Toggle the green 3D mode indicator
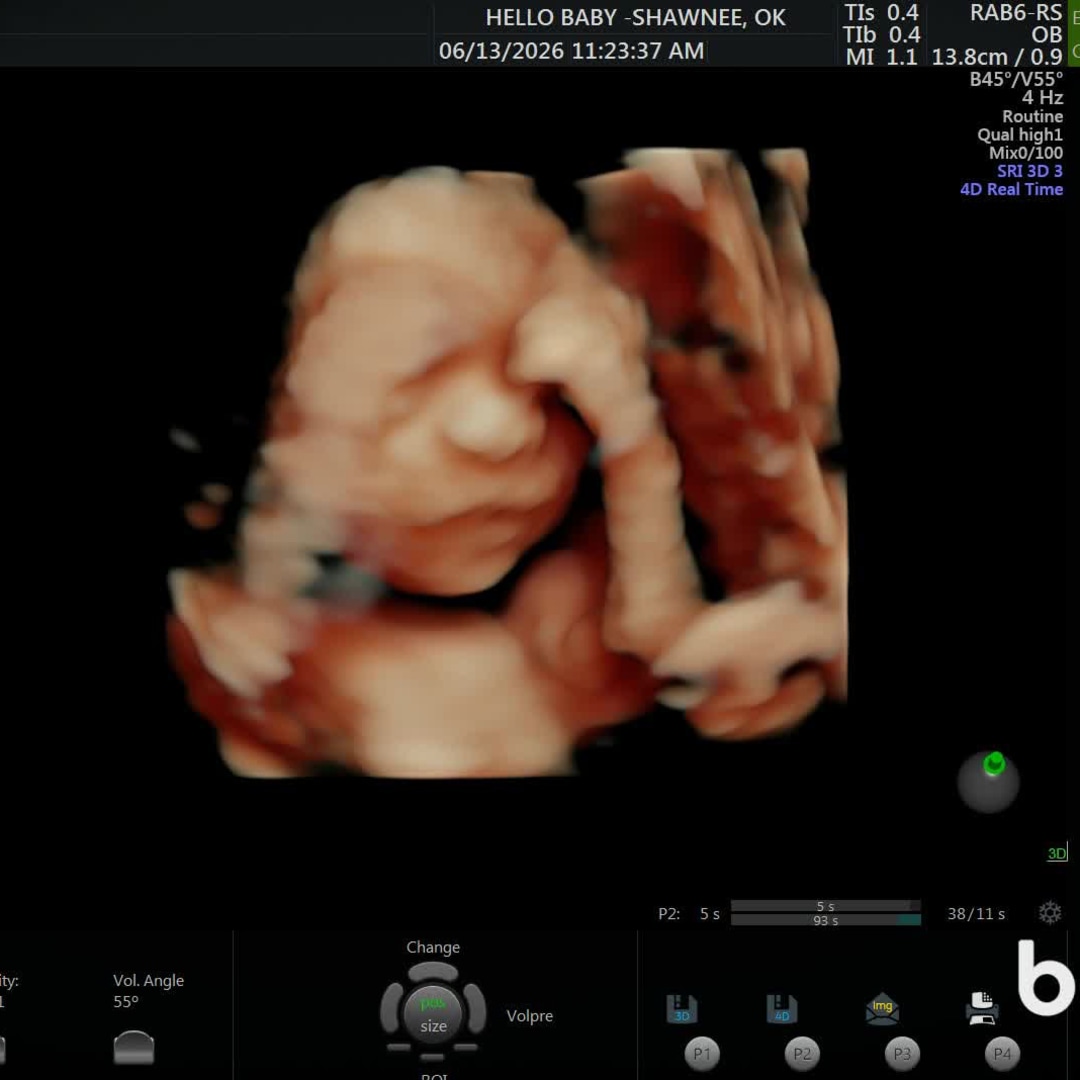Screen dimensions: 1080x1080 (x=1057, y=853)
